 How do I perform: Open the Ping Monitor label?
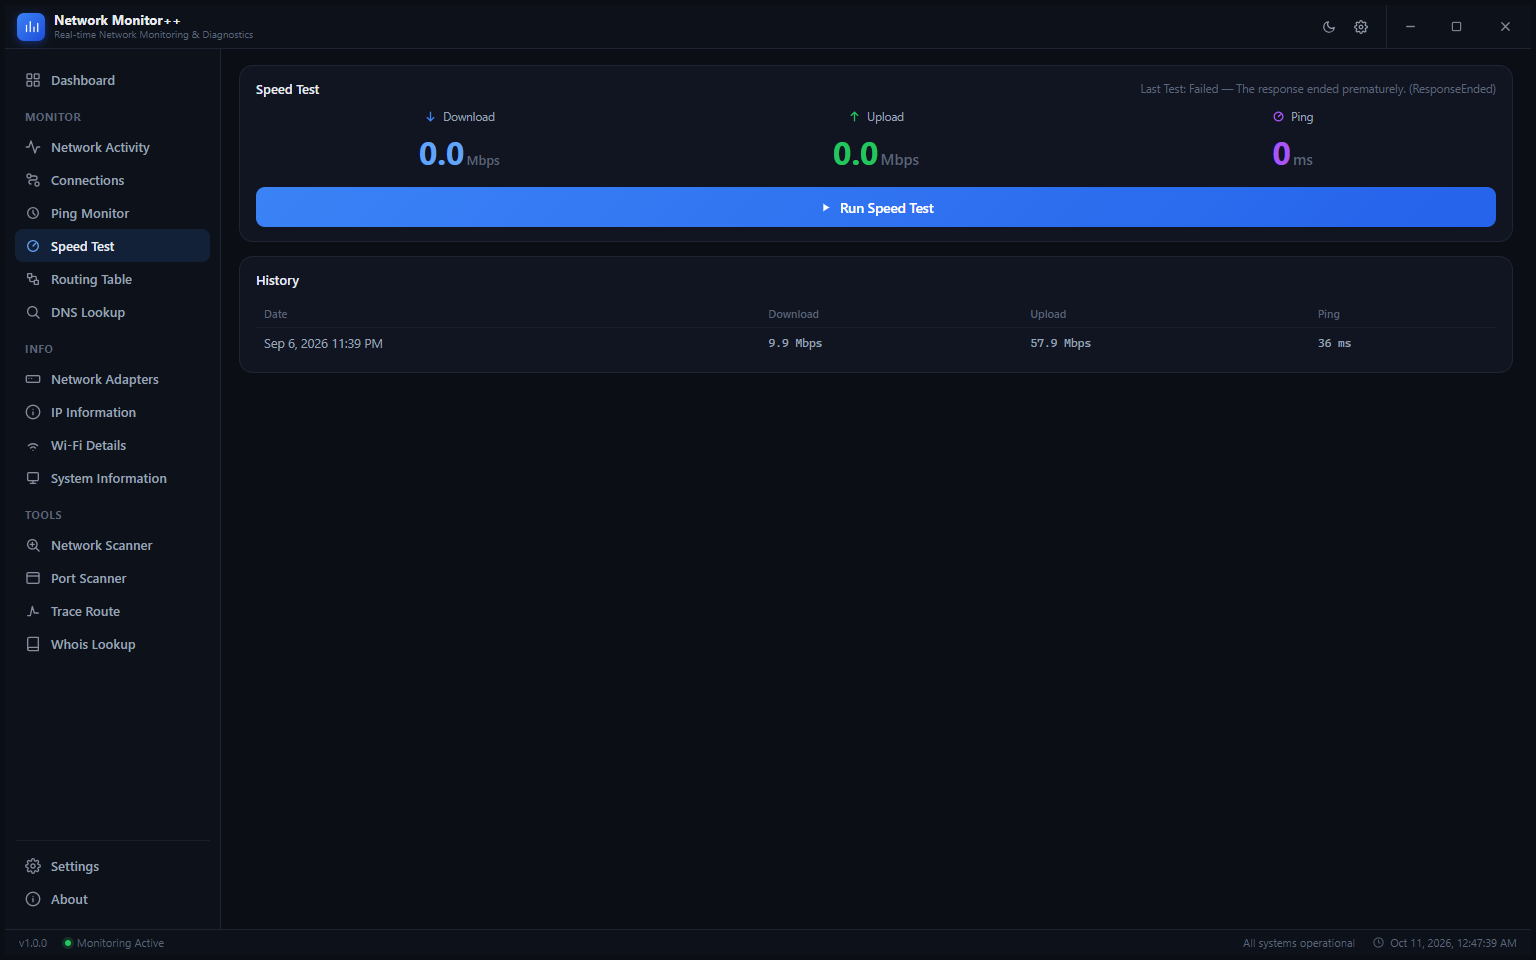(90, 213)
